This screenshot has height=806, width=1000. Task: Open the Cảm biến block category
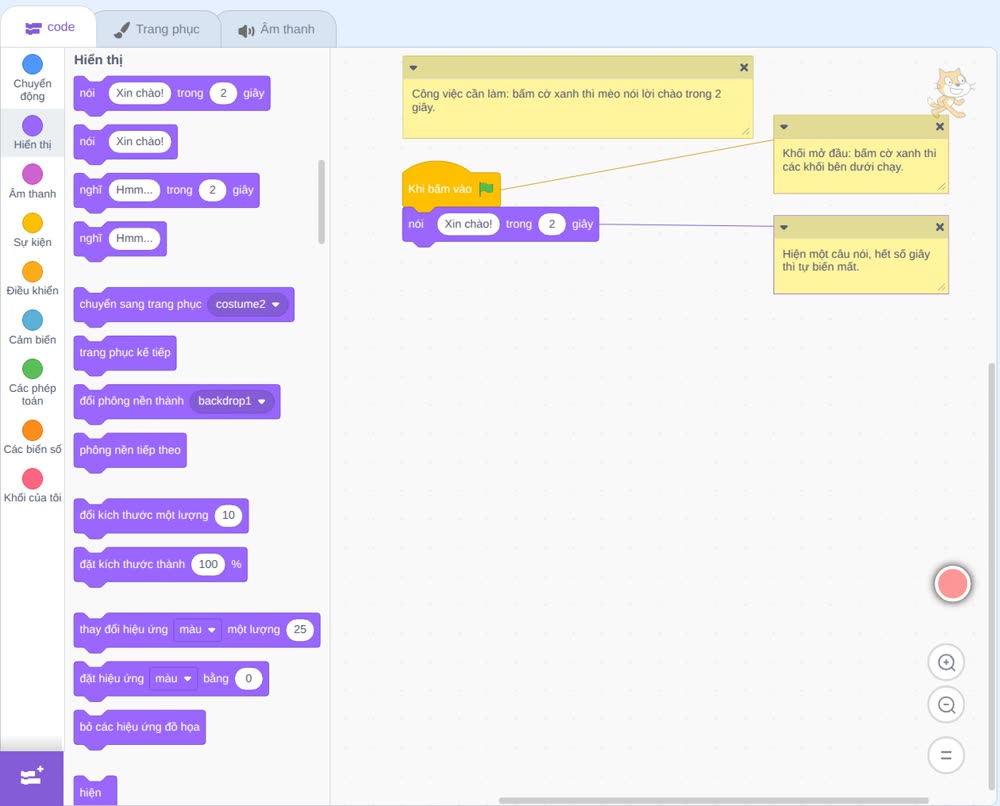pyautogui.click(x=32, y=328)
